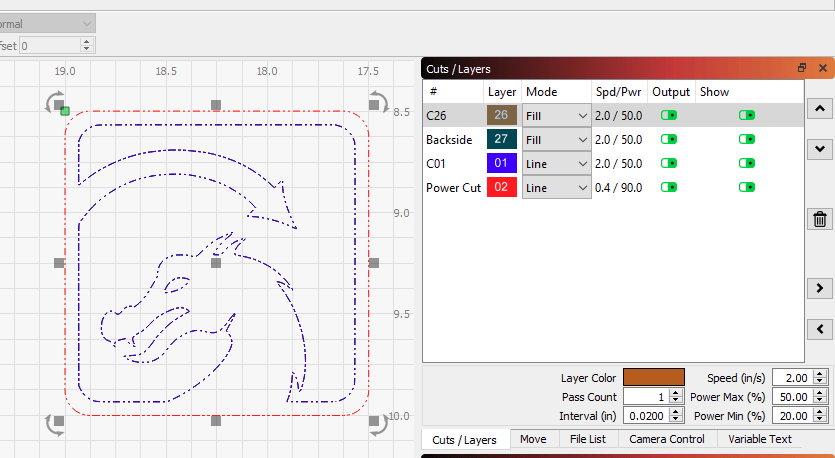Click the Power Max (%) value field
The height and width of the screenshot is (458, 835).
coord(793,397)
